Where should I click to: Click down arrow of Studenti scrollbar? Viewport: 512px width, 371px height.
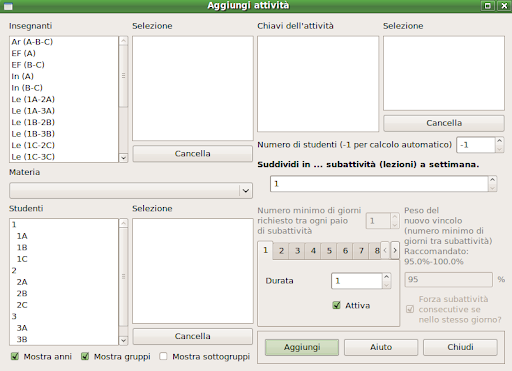coord(123,340)
